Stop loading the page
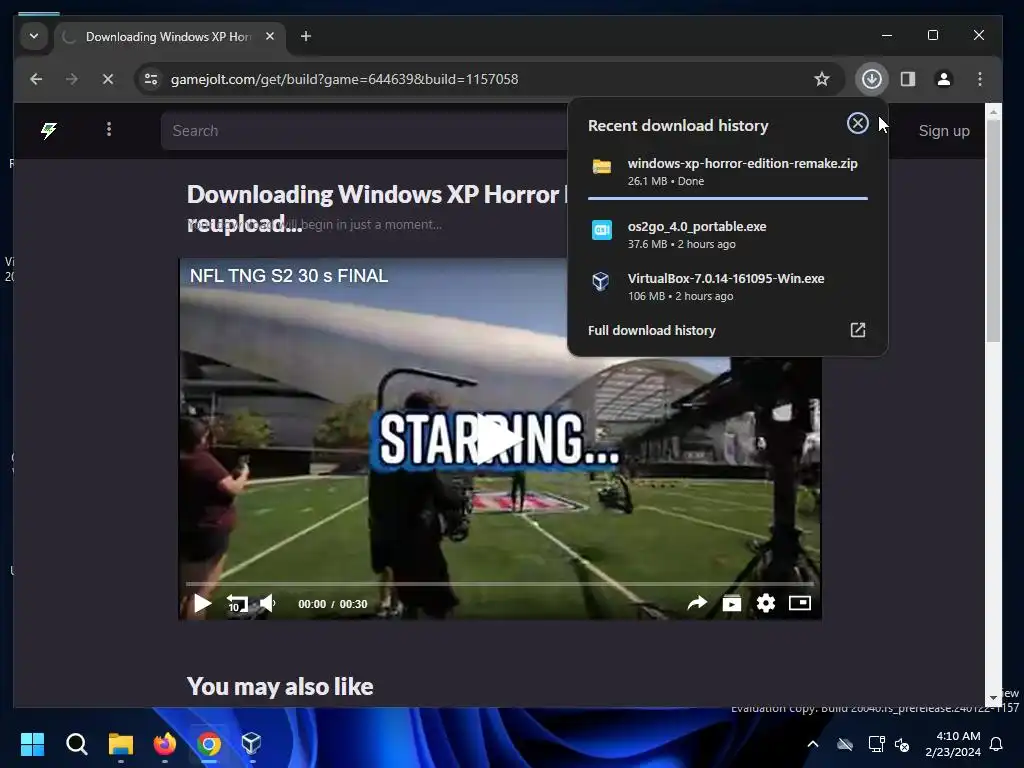This screenshot has height=768, width=1024. [x=108, y=79]
